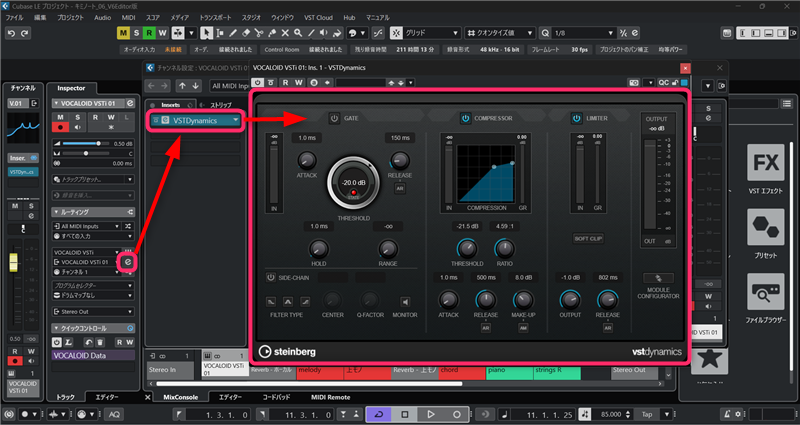Viewport: 800px width, 425px height.
Task: Select the Object Selection arrow tool
Action: point(206,33)
